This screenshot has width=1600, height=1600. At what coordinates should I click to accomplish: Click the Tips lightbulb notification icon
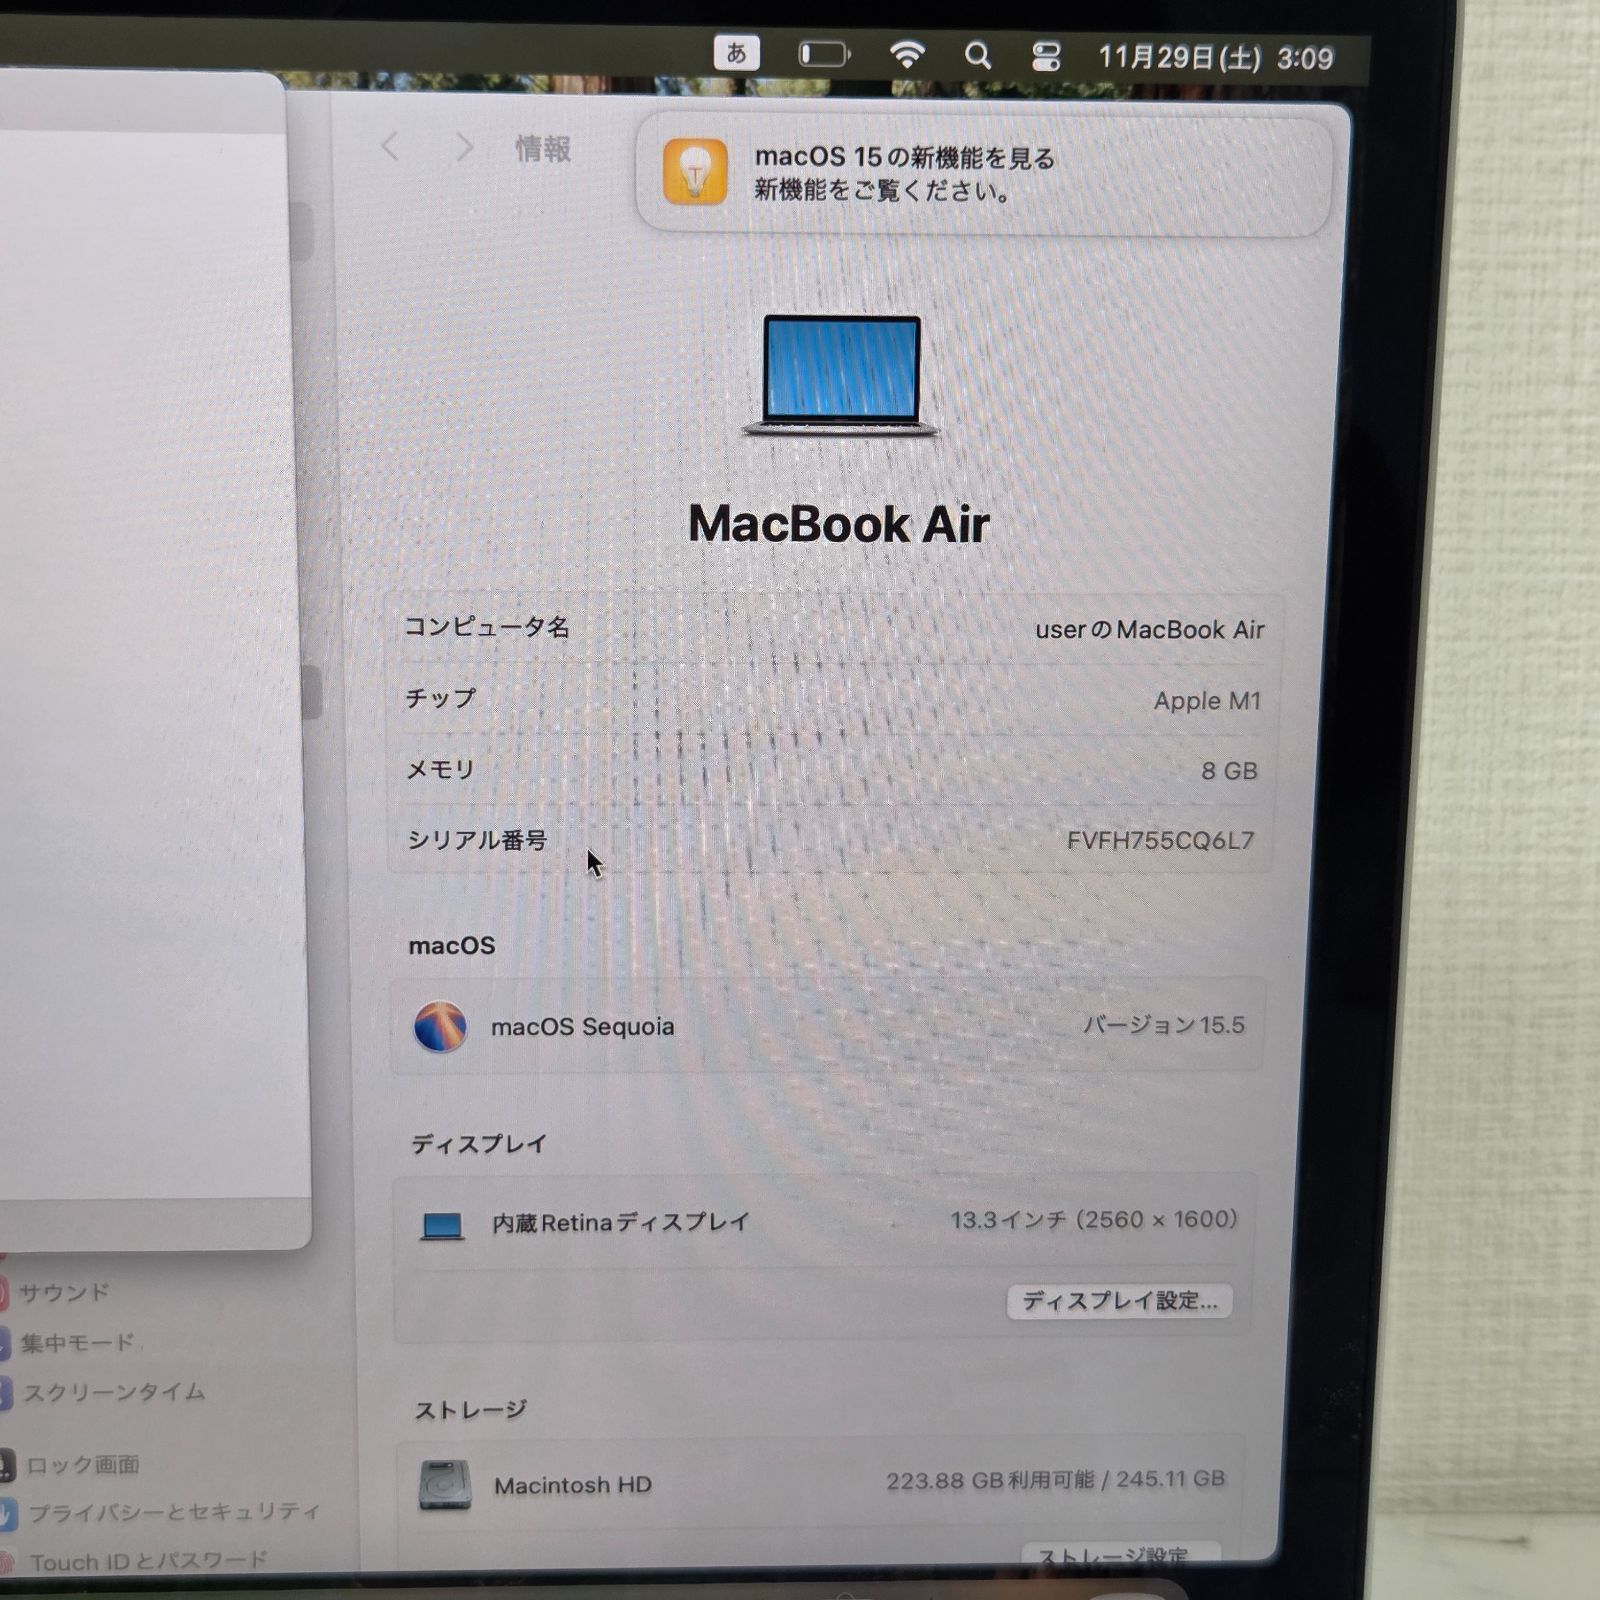click(x=695, y=172)
